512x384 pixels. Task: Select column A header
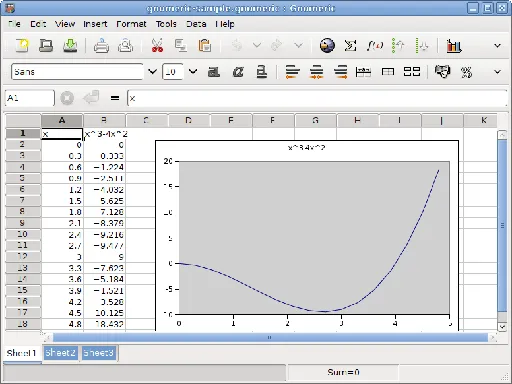pyautogui.click(x=62, y=120)
